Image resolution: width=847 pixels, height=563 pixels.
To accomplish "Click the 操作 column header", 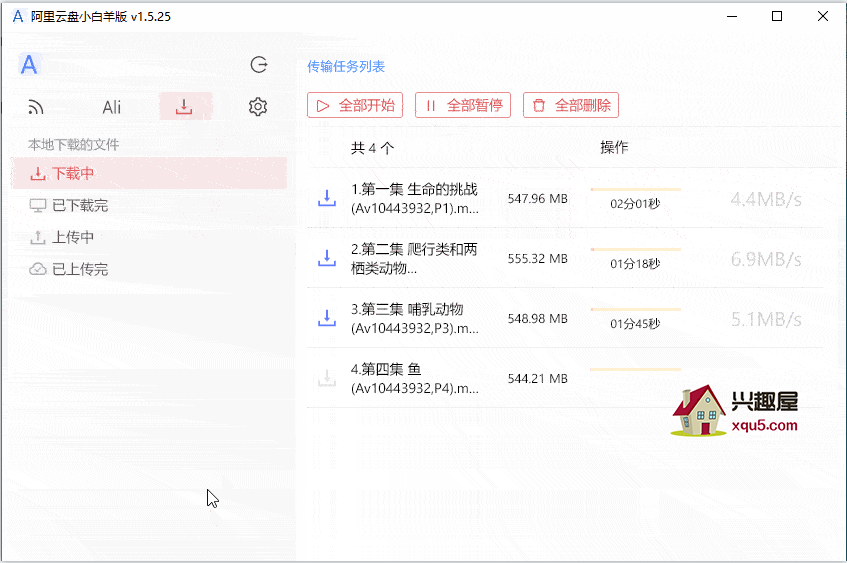I will pyautogui.click(x=614, y=147).
